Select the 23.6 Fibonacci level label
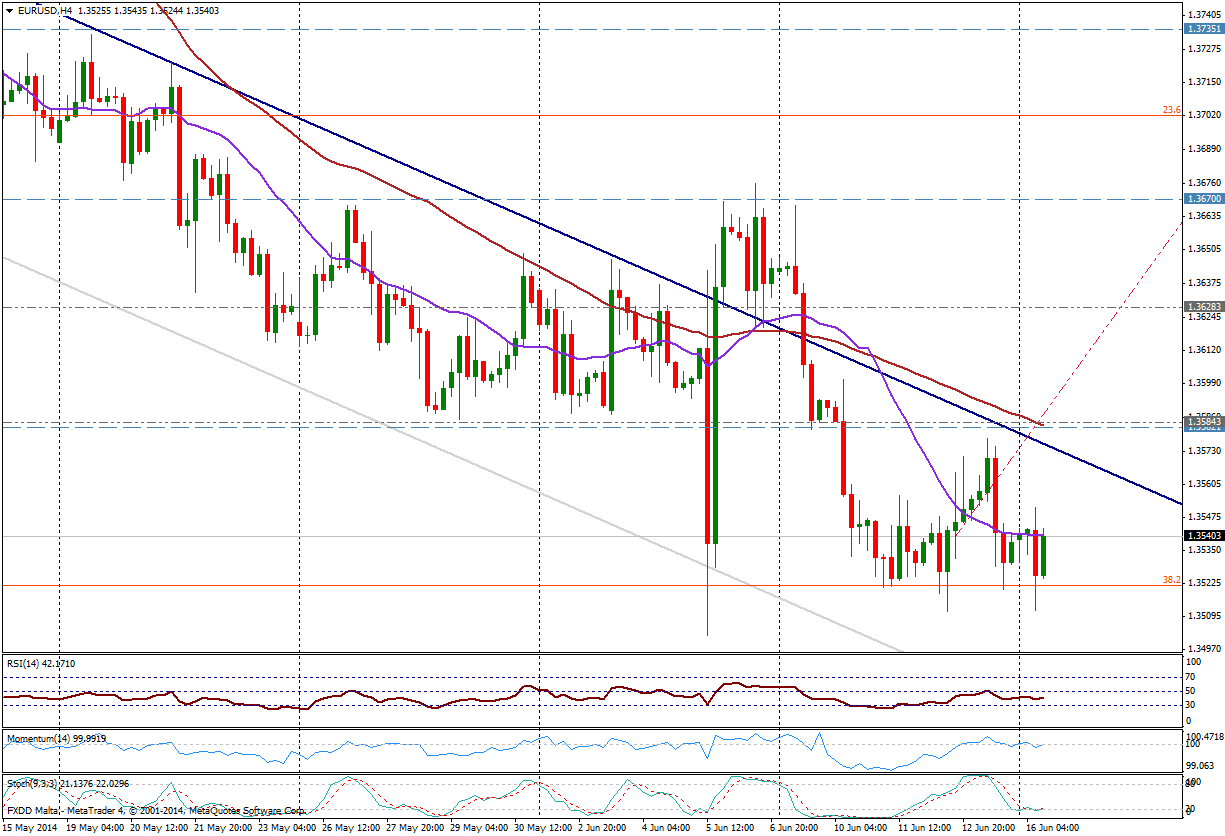This screenshot has height=836, width=1225. point(1171,111)
